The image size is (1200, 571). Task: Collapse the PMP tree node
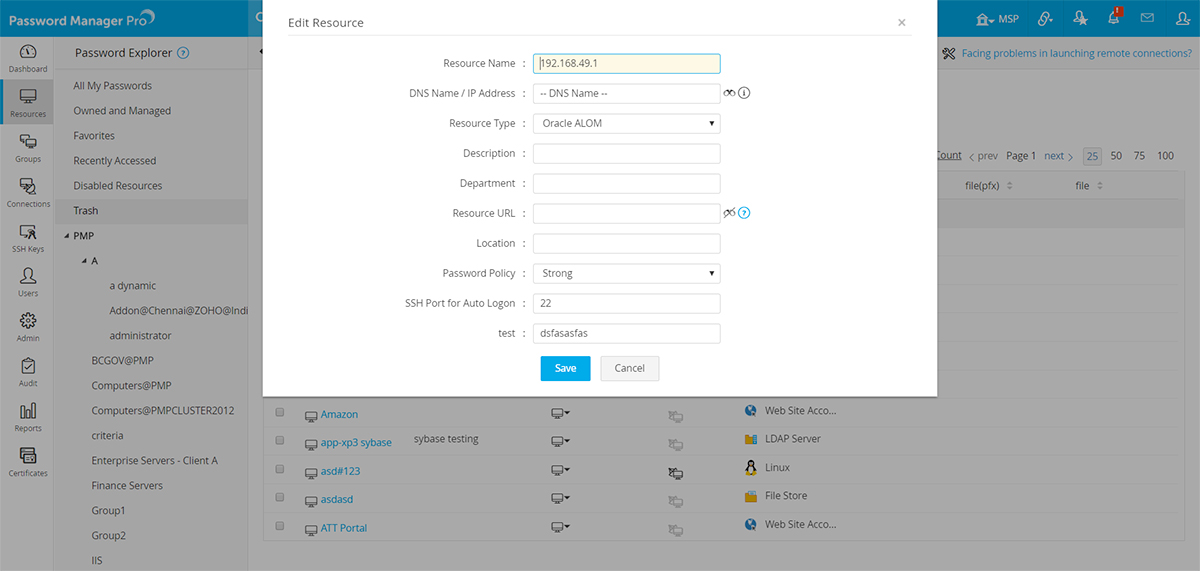tap(66, 236)
